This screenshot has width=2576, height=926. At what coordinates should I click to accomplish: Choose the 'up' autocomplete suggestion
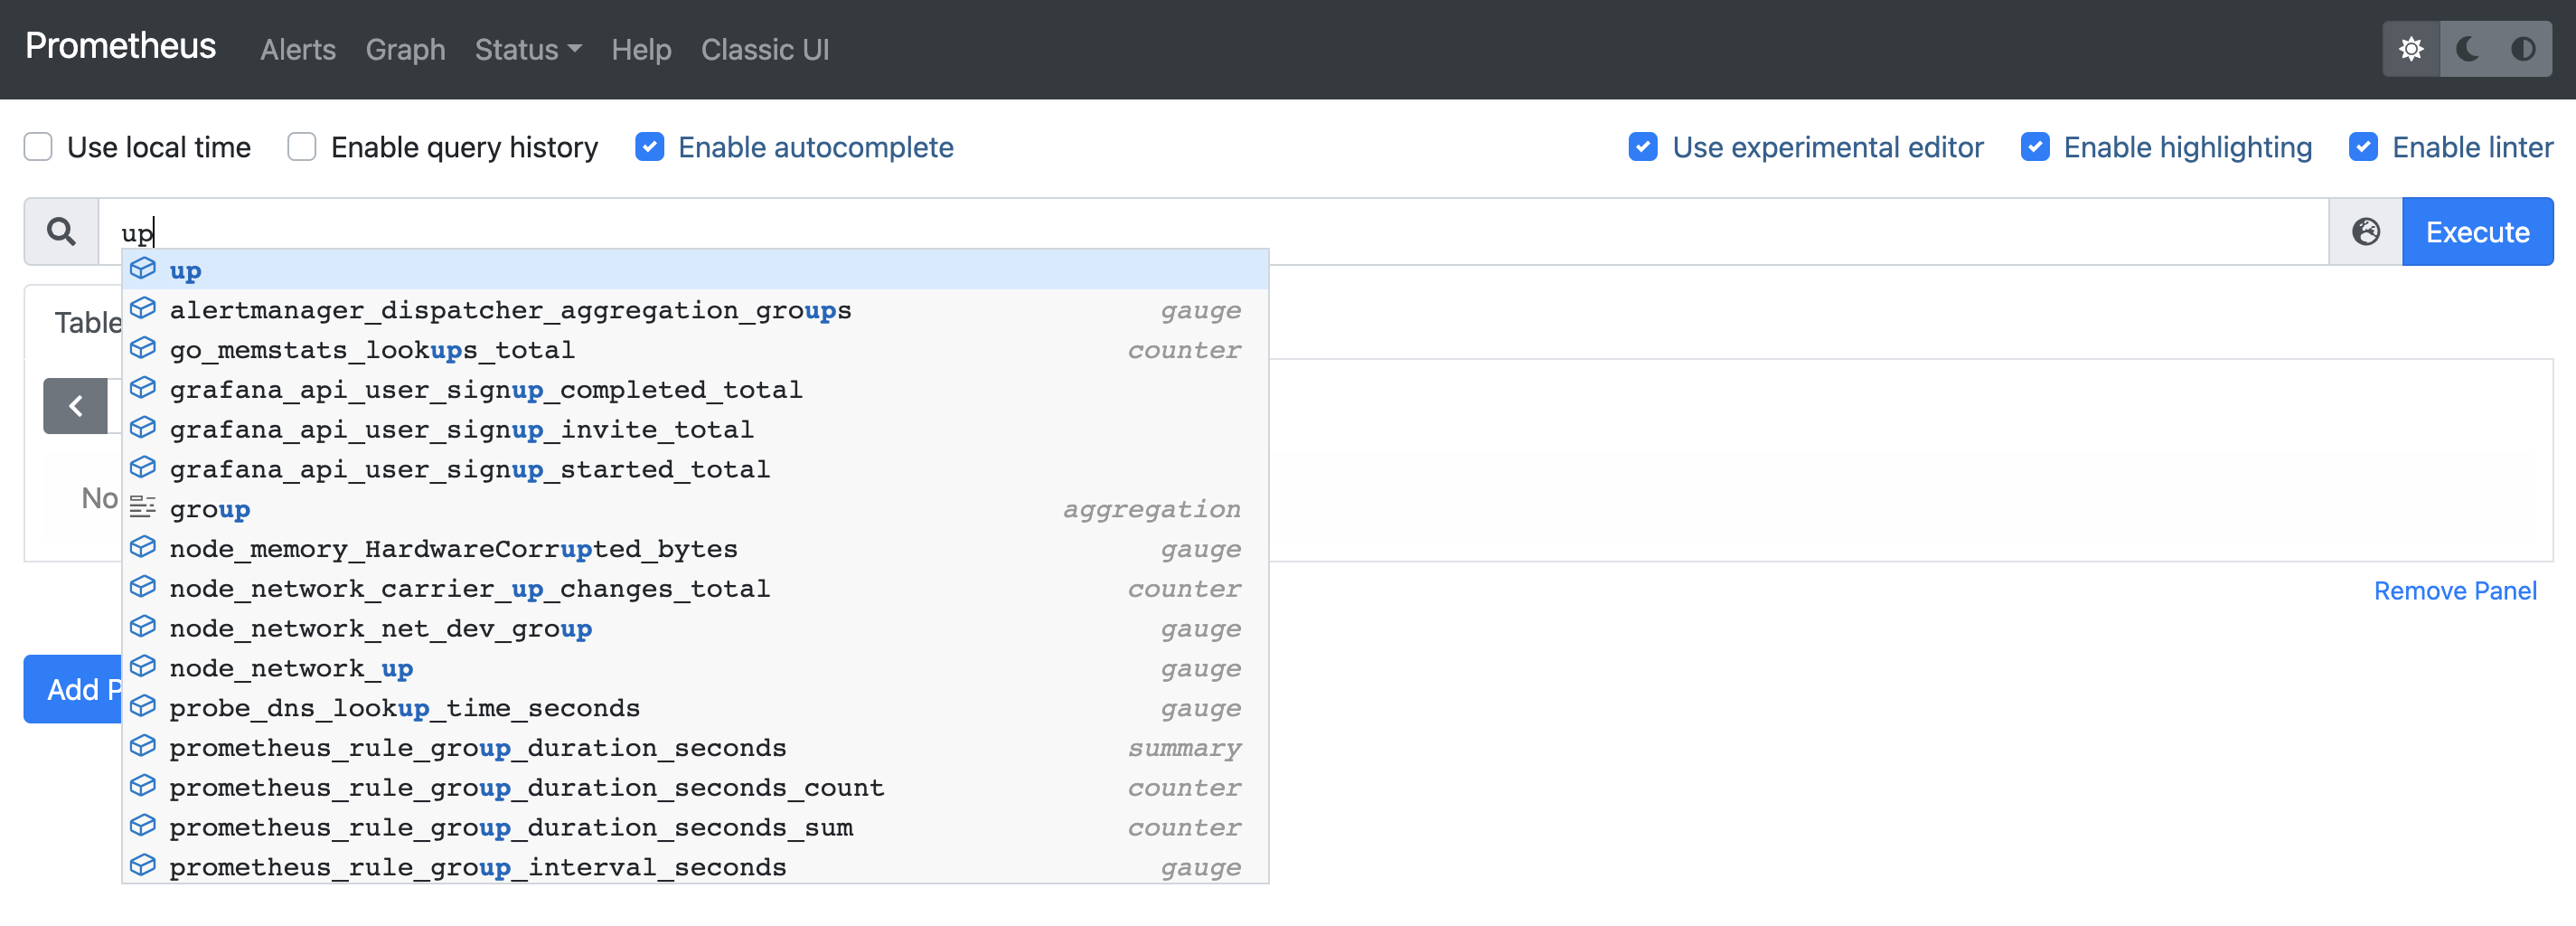point(186,271)
